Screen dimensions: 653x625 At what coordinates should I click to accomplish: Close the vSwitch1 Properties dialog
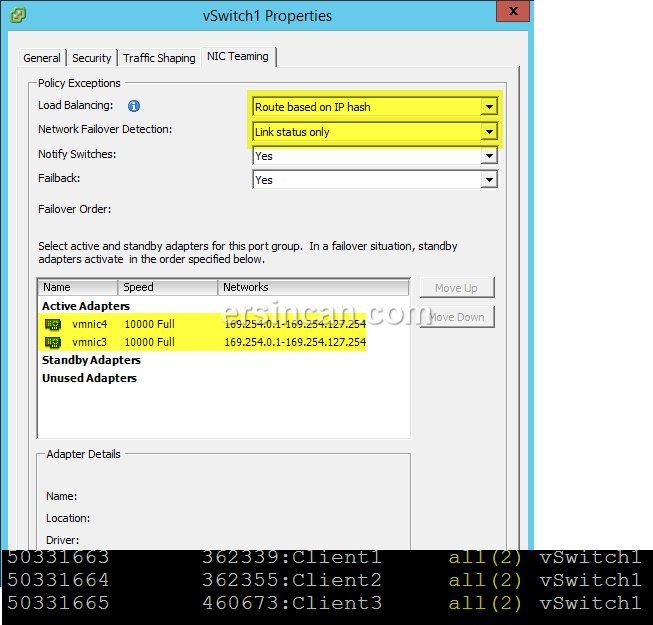pyautogui.click(x=513, y=12)
